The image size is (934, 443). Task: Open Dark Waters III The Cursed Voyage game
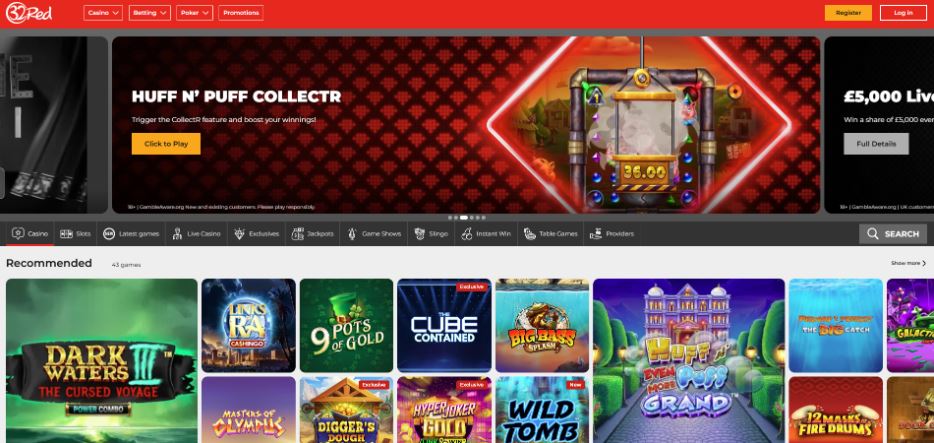tap(101, 361)
